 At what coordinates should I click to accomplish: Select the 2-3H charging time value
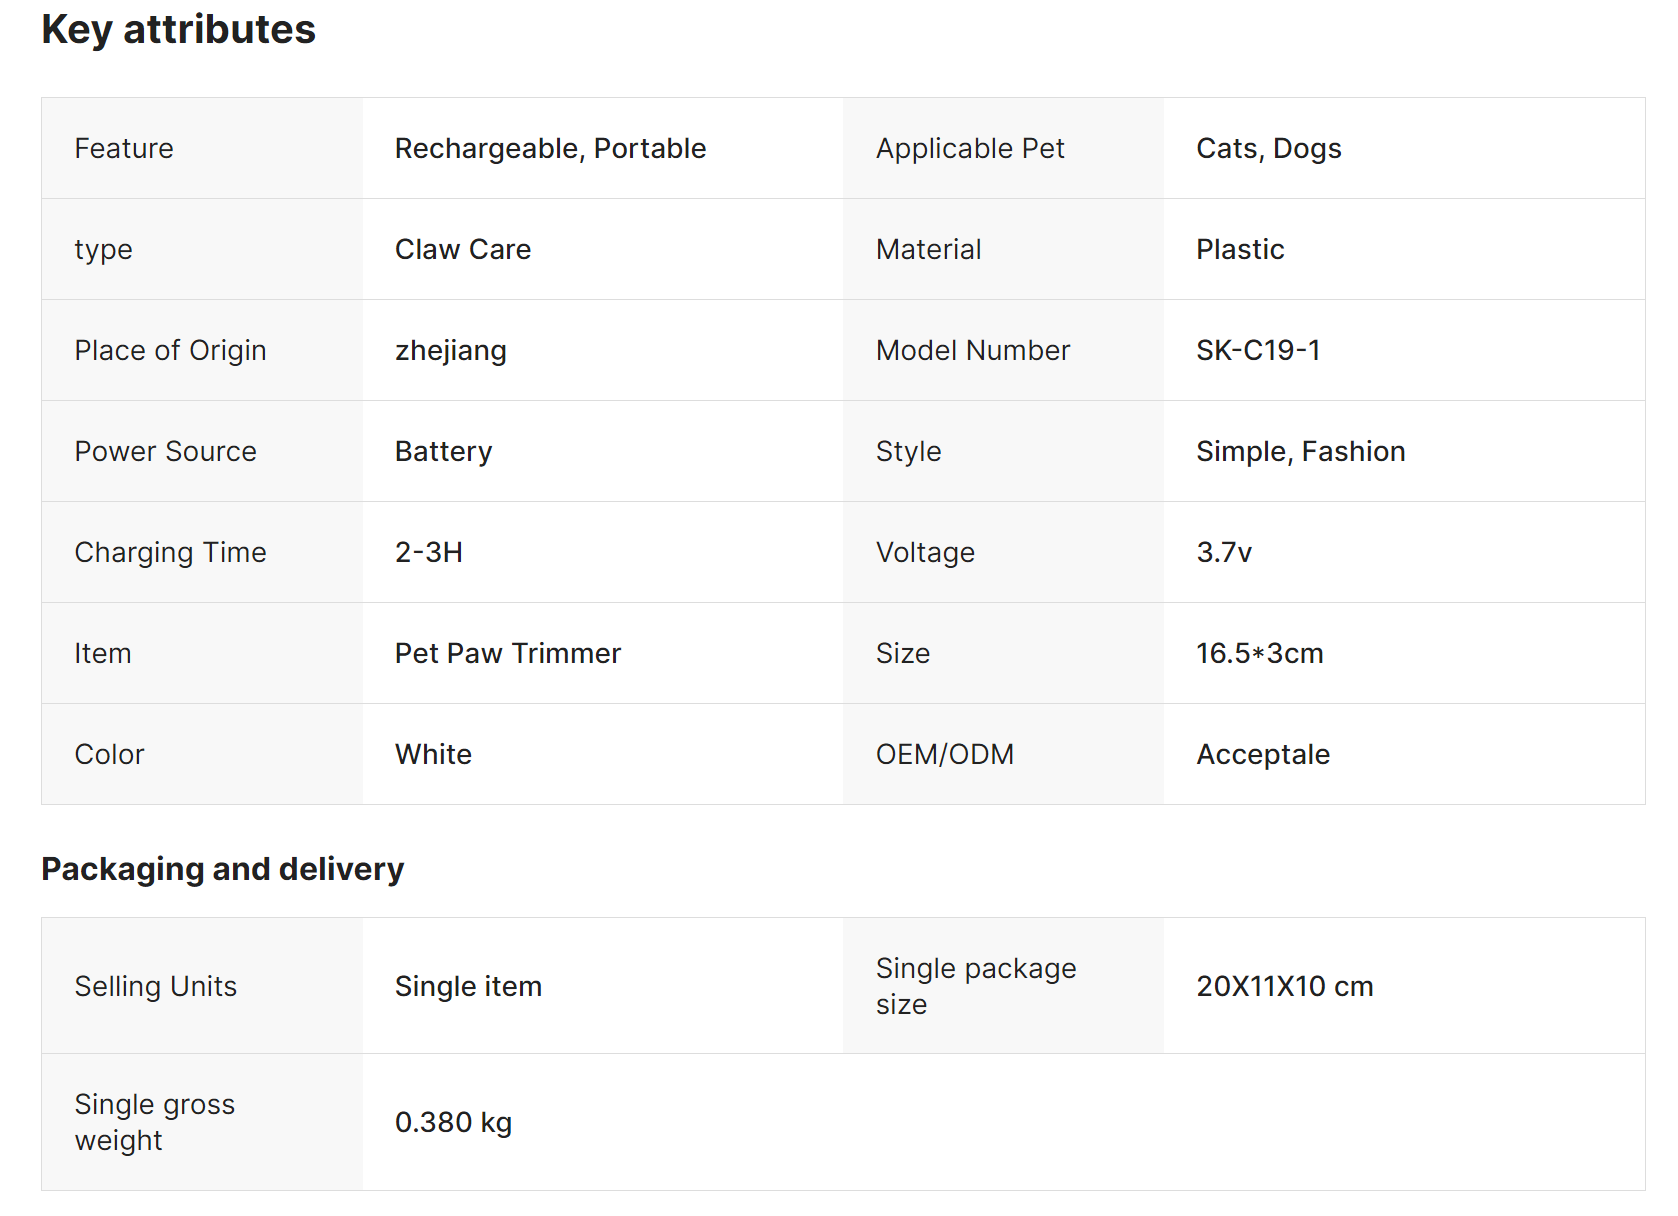[x=428, y=552]
